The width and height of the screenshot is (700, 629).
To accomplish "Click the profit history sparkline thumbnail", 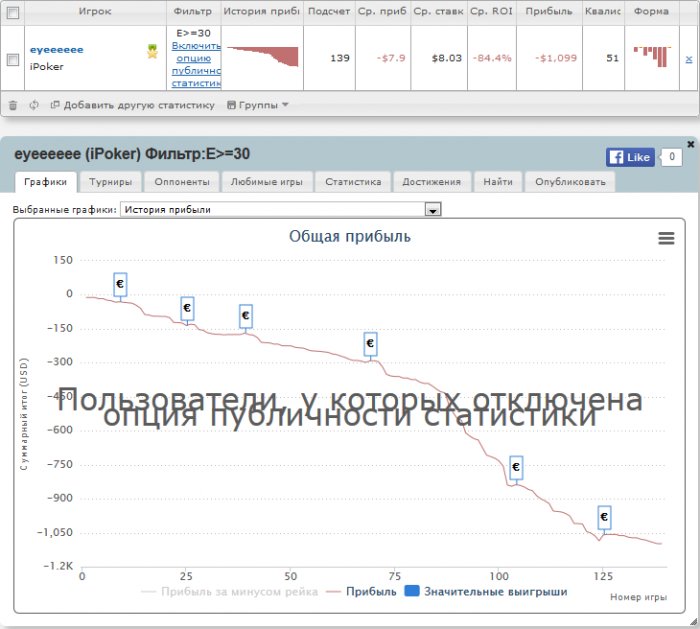I will 262,56.
